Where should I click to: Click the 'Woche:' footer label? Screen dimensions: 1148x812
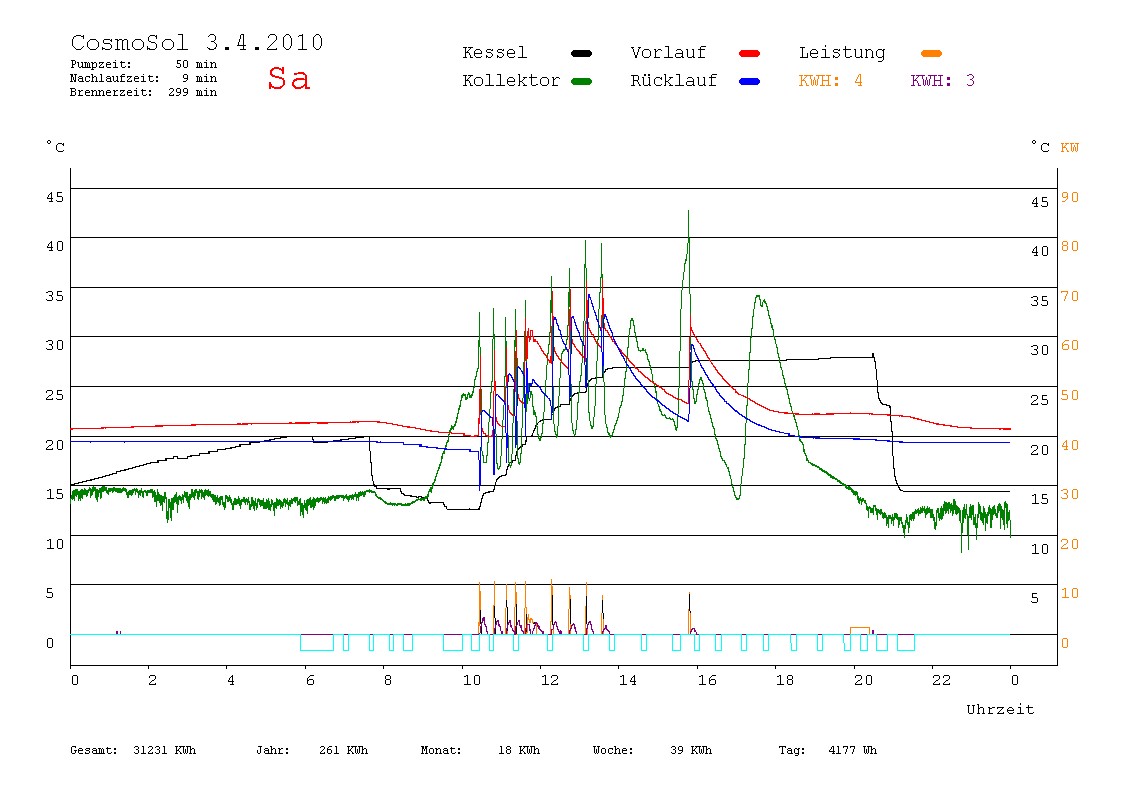[613, 750]
